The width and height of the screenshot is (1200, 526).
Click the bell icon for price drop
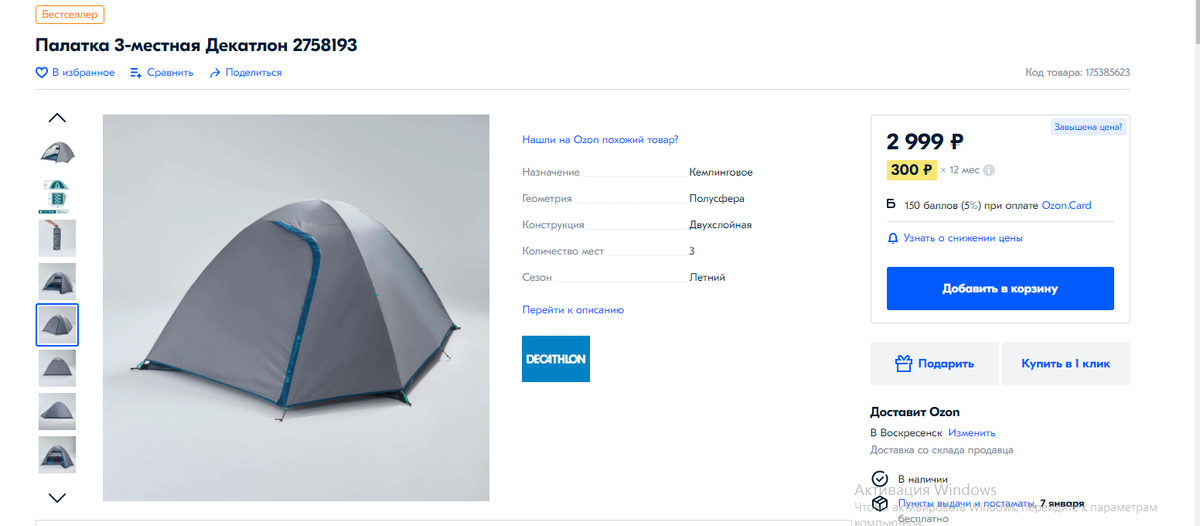click(x=893, y=238)
